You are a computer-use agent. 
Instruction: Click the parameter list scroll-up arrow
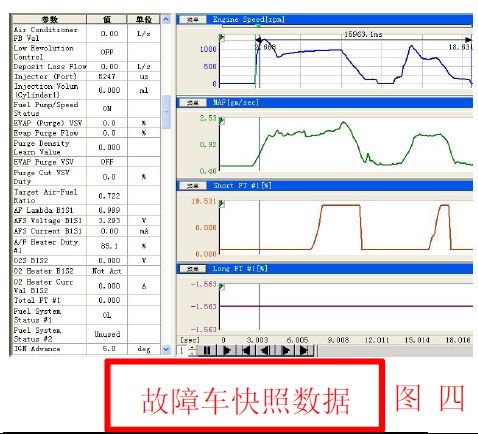tap(166, 19)
